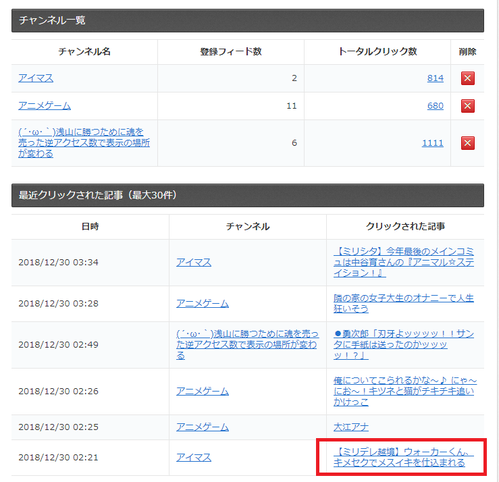The image size is (499, 482).
Task: Delete the 浅山に勝つために channel with red X
Action: tap(468, 143)
